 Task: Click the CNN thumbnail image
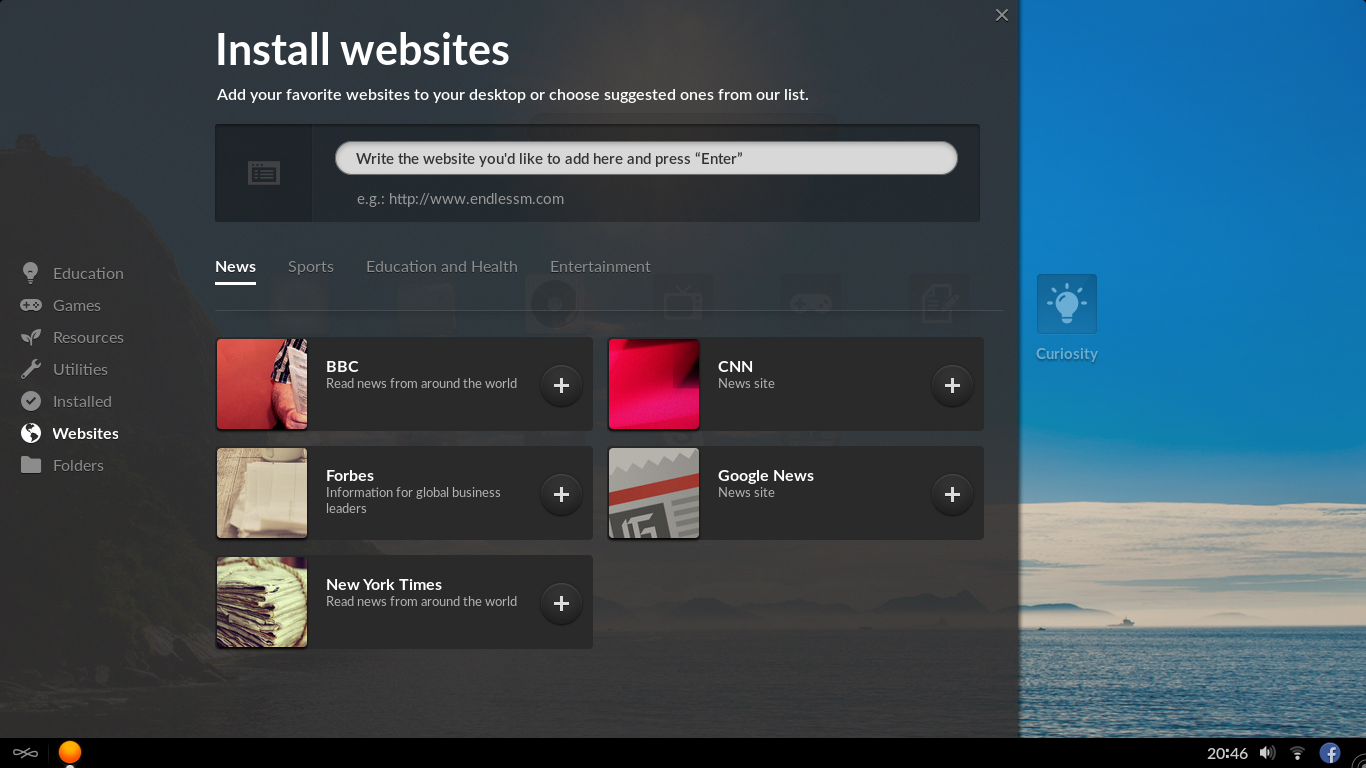[x=654, y=384]
